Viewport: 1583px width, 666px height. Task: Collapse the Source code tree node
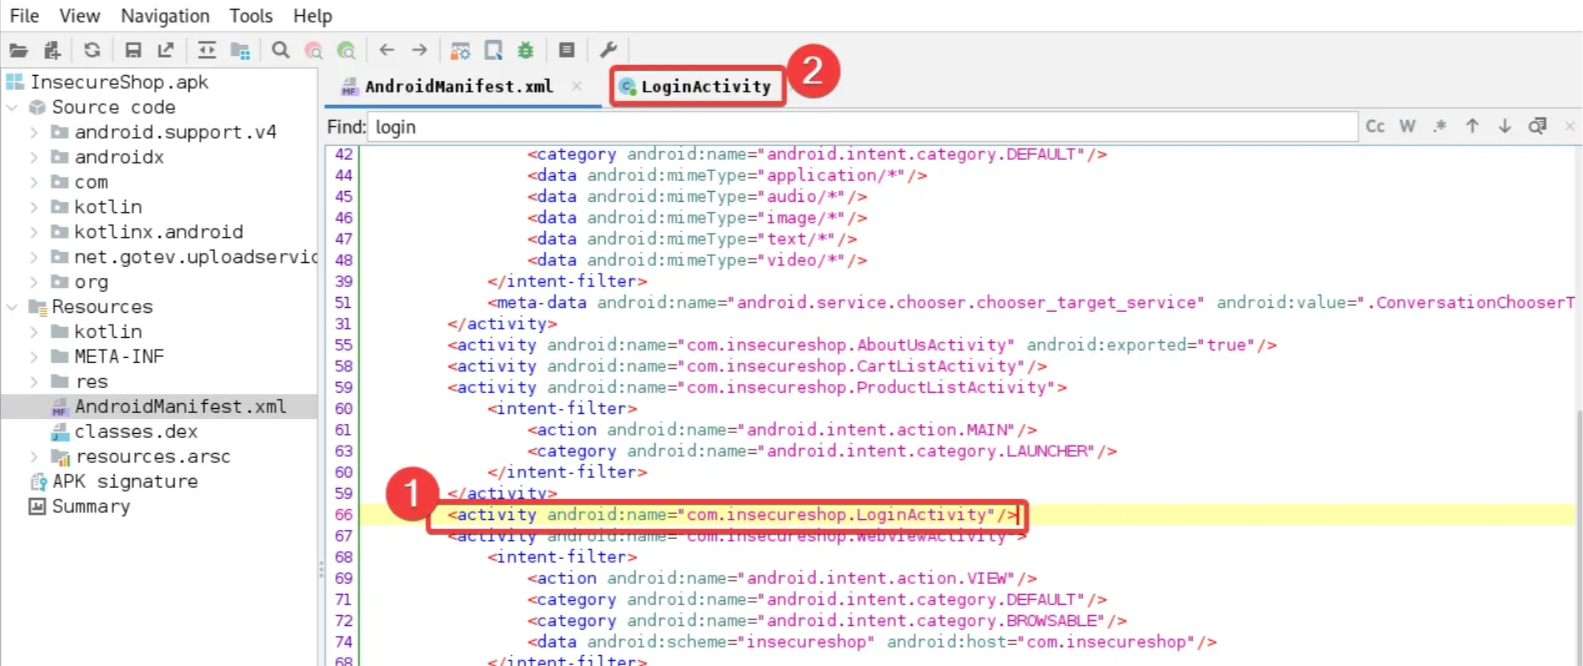12,107
